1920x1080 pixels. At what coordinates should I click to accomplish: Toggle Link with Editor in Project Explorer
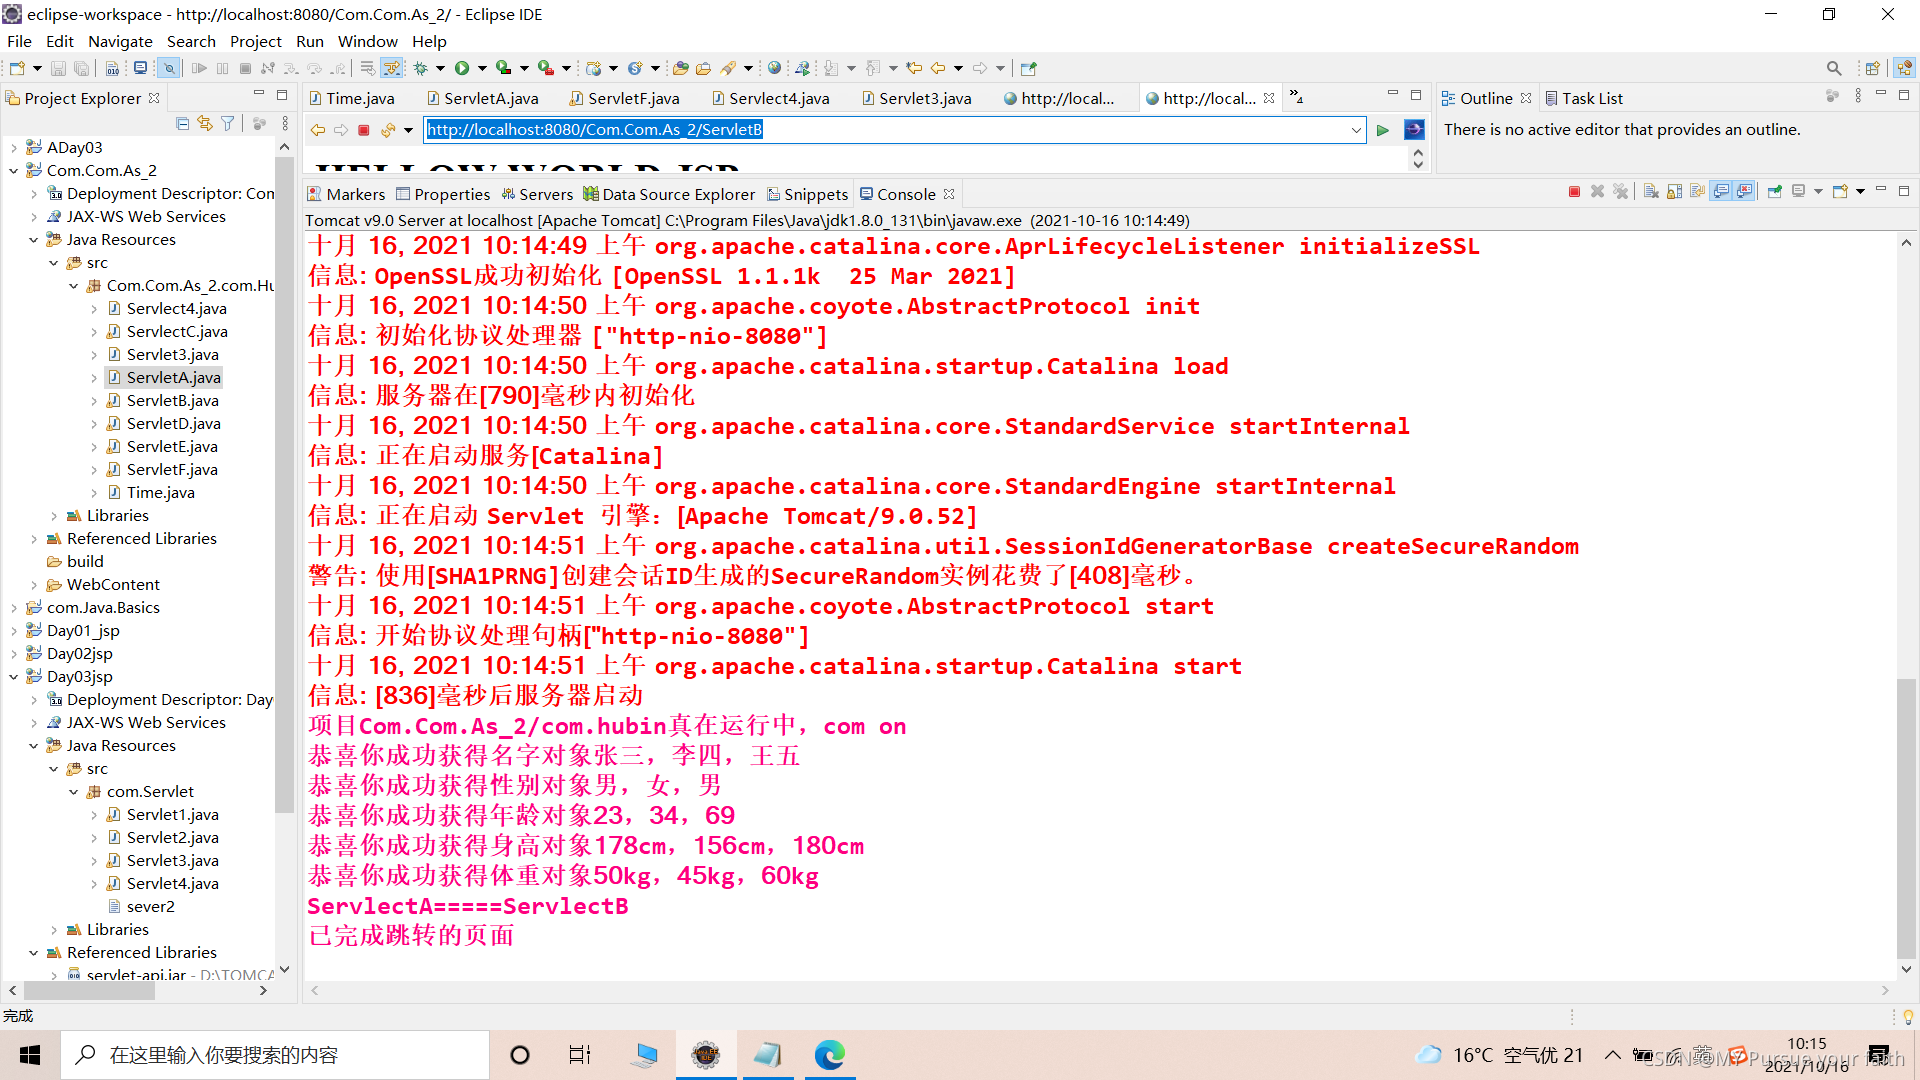click(205, 123)
